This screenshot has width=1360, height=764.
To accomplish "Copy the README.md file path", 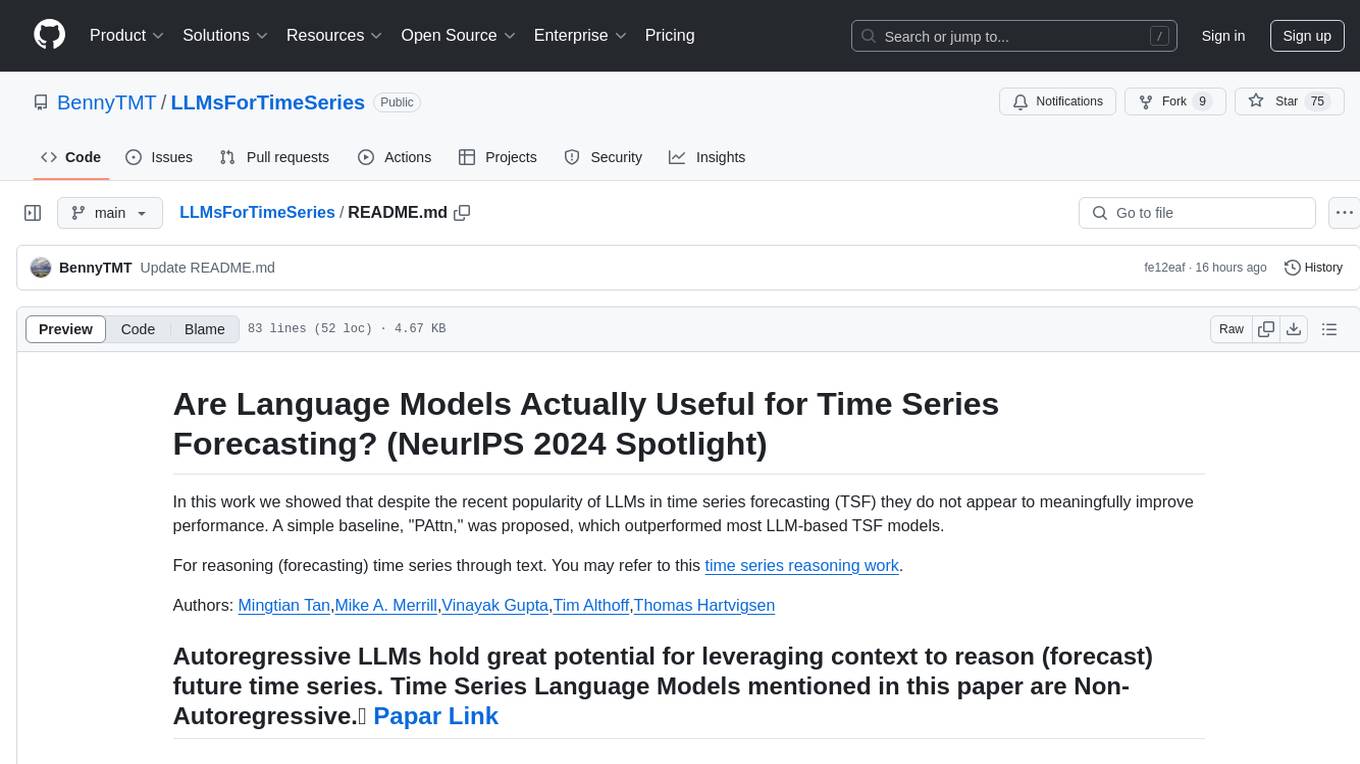I will pyautogui.click(x=462, y=213).
